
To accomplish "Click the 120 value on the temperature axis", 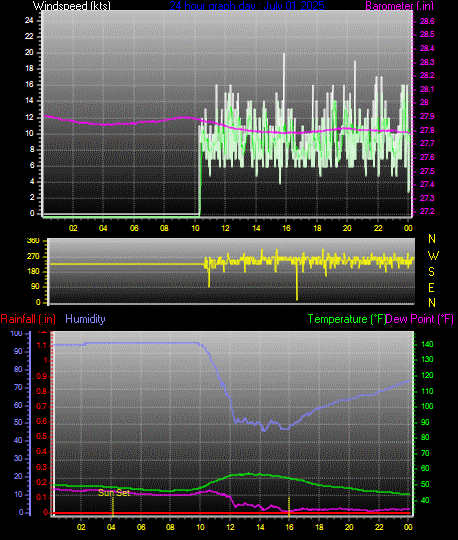I will coord(427,375).
